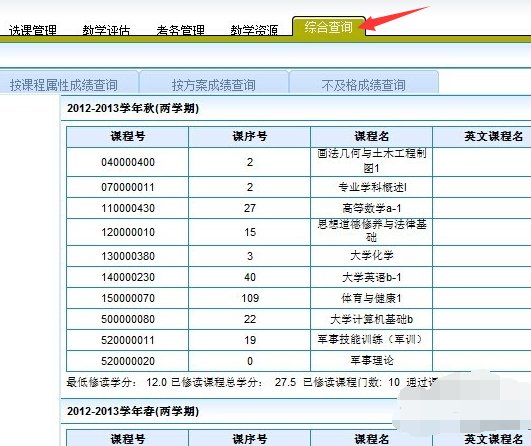The width and height of the screenshot is (531, 446).
Task: Click course name 军事理论
Action: click(x=371, y=360)
